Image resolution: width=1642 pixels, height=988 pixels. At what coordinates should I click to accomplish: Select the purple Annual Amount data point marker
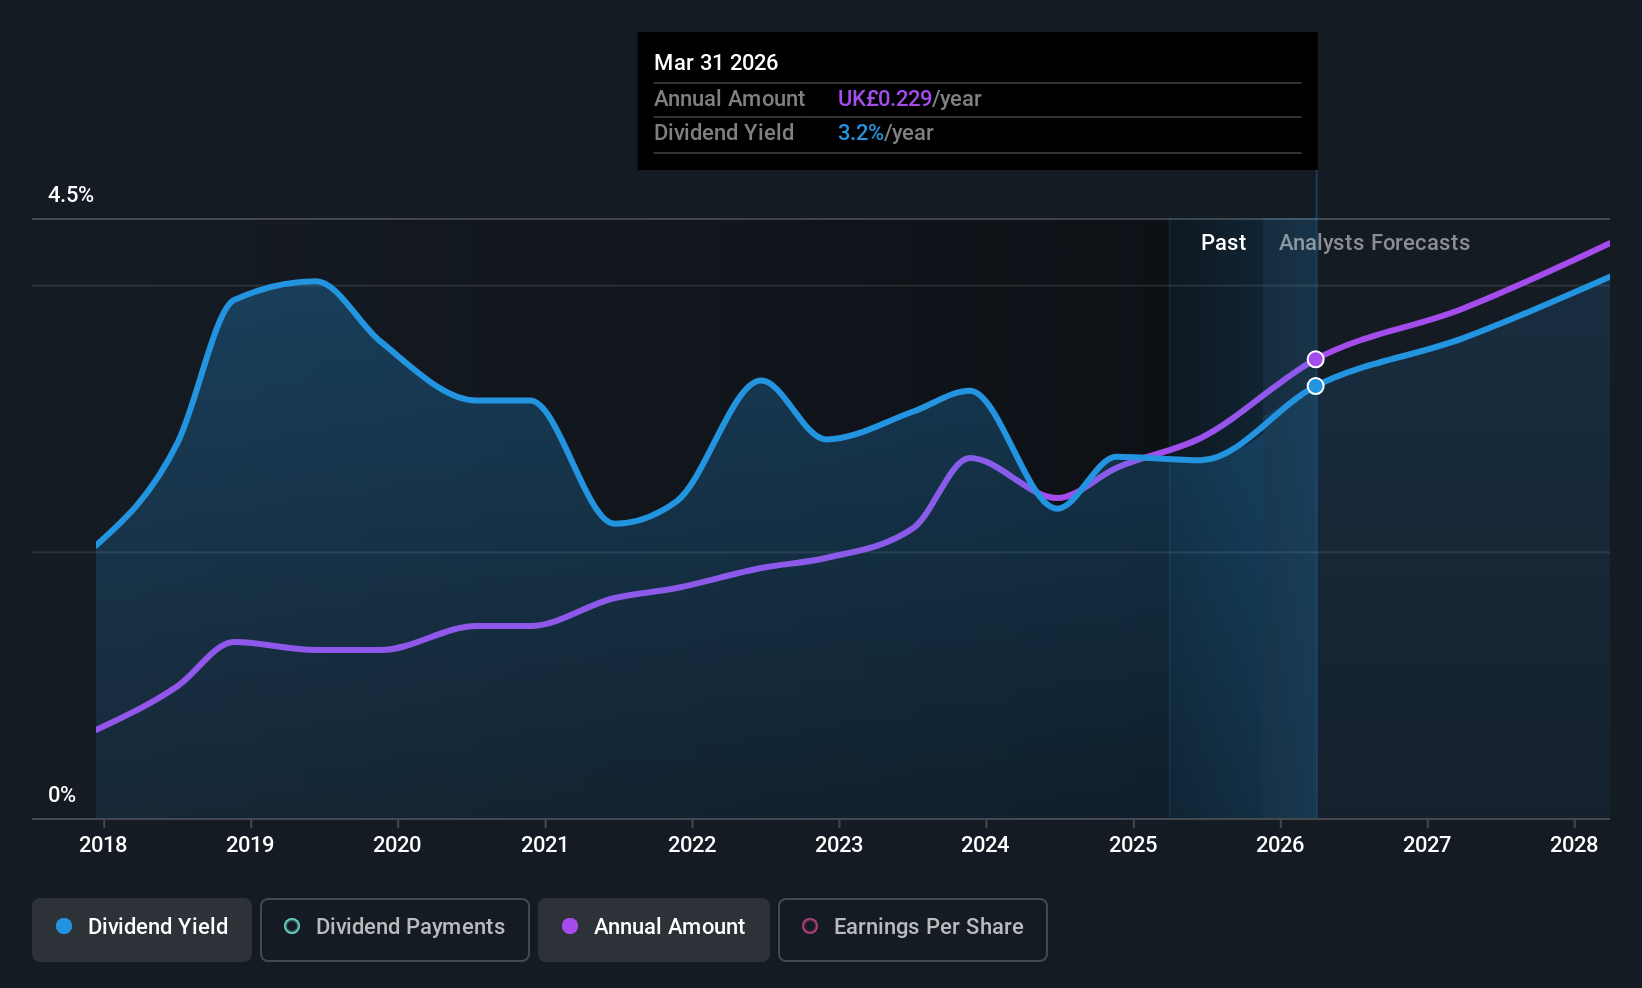coord(1316,359)
